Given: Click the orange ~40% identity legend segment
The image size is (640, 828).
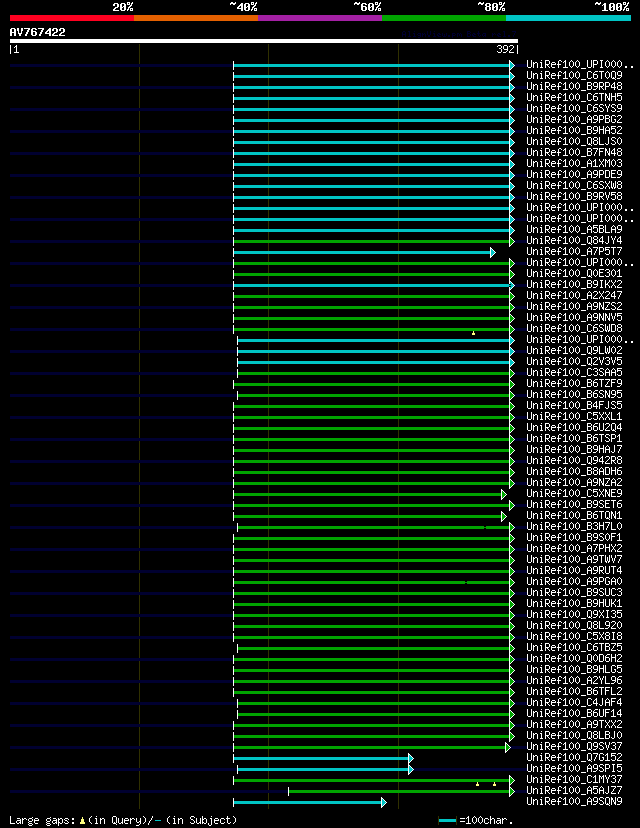Looking at the screenshot, I should pyautogui.click(x=196, y=18).
